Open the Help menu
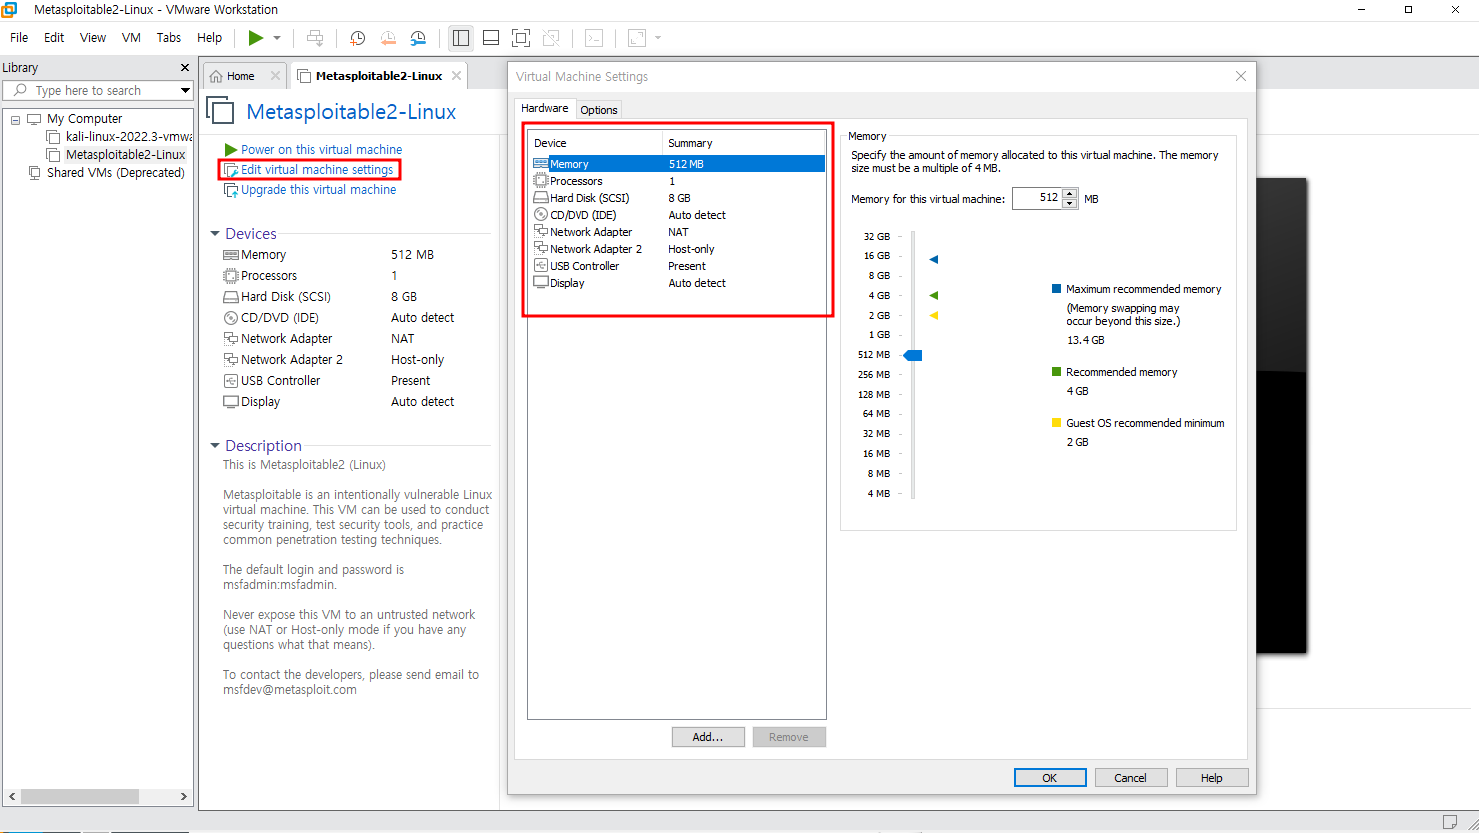The image size is (1479, 833). (210, 37)
